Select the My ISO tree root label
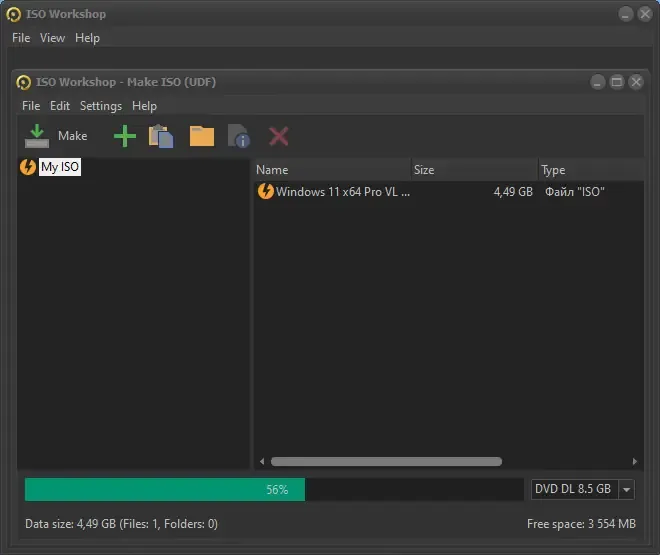 pyautogui.click(x=60, y=167)
